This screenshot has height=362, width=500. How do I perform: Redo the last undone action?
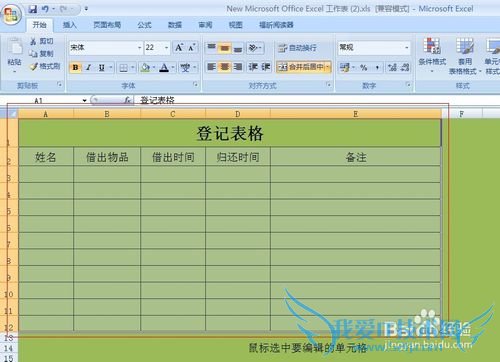click(x=64, y=9)
